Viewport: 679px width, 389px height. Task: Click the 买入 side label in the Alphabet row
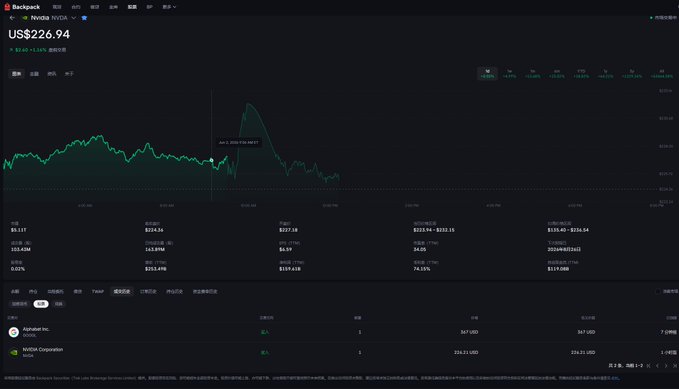pos(265,332)
